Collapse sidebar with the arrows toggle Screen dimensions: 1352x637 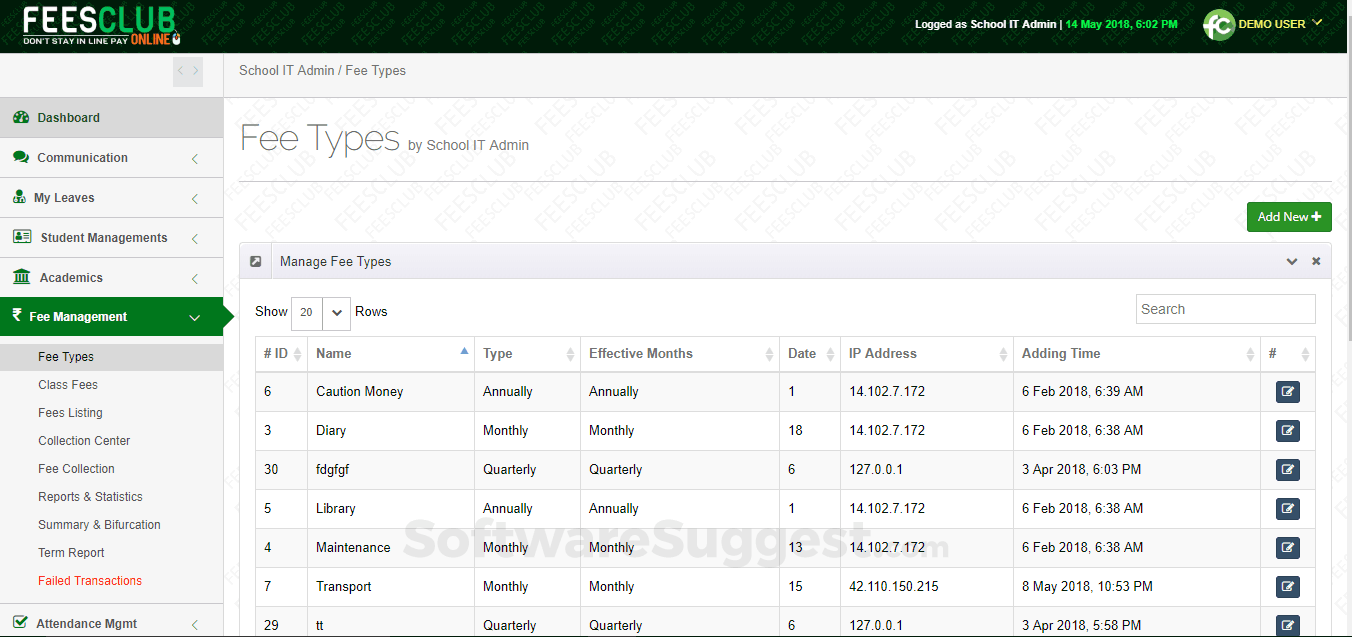pyautogui.click(x=188, y=70)
